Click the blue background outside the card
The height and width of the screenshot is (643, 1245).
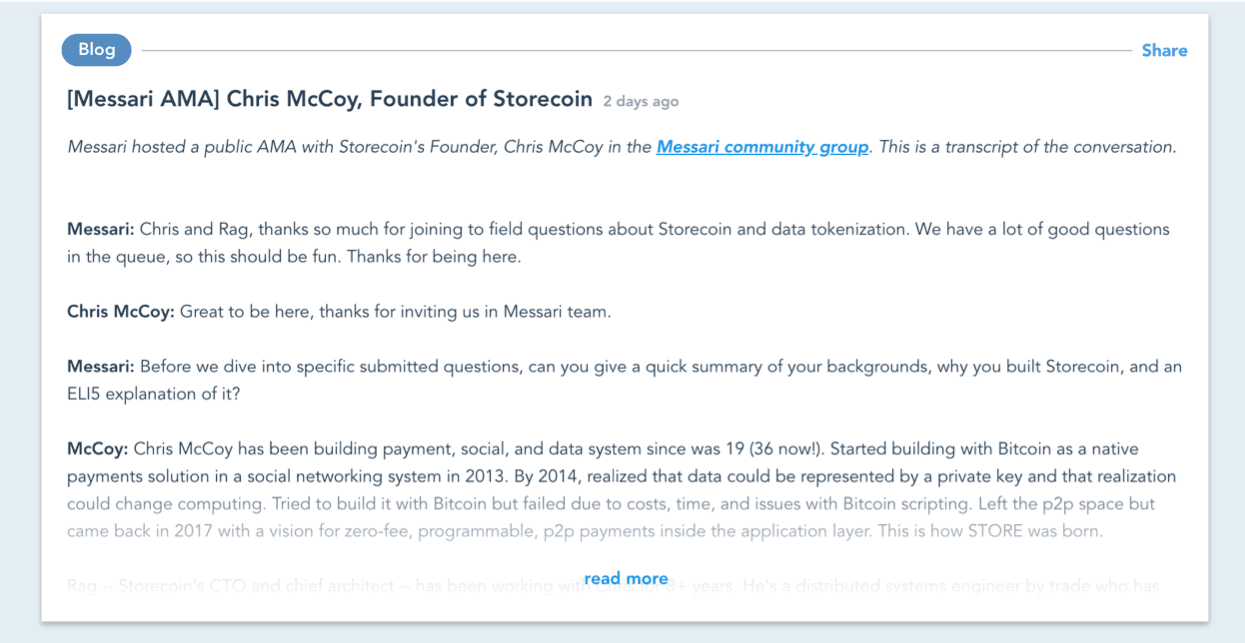[20, 320]
